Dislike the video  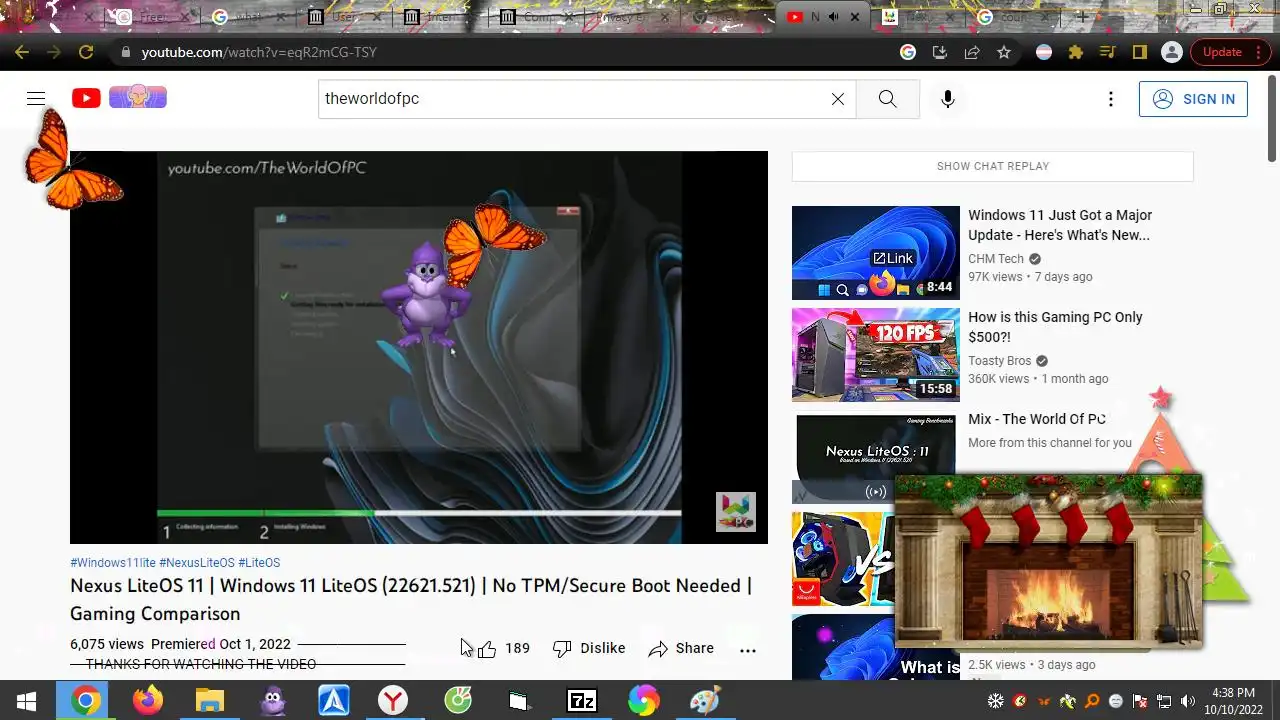[589, 648]
